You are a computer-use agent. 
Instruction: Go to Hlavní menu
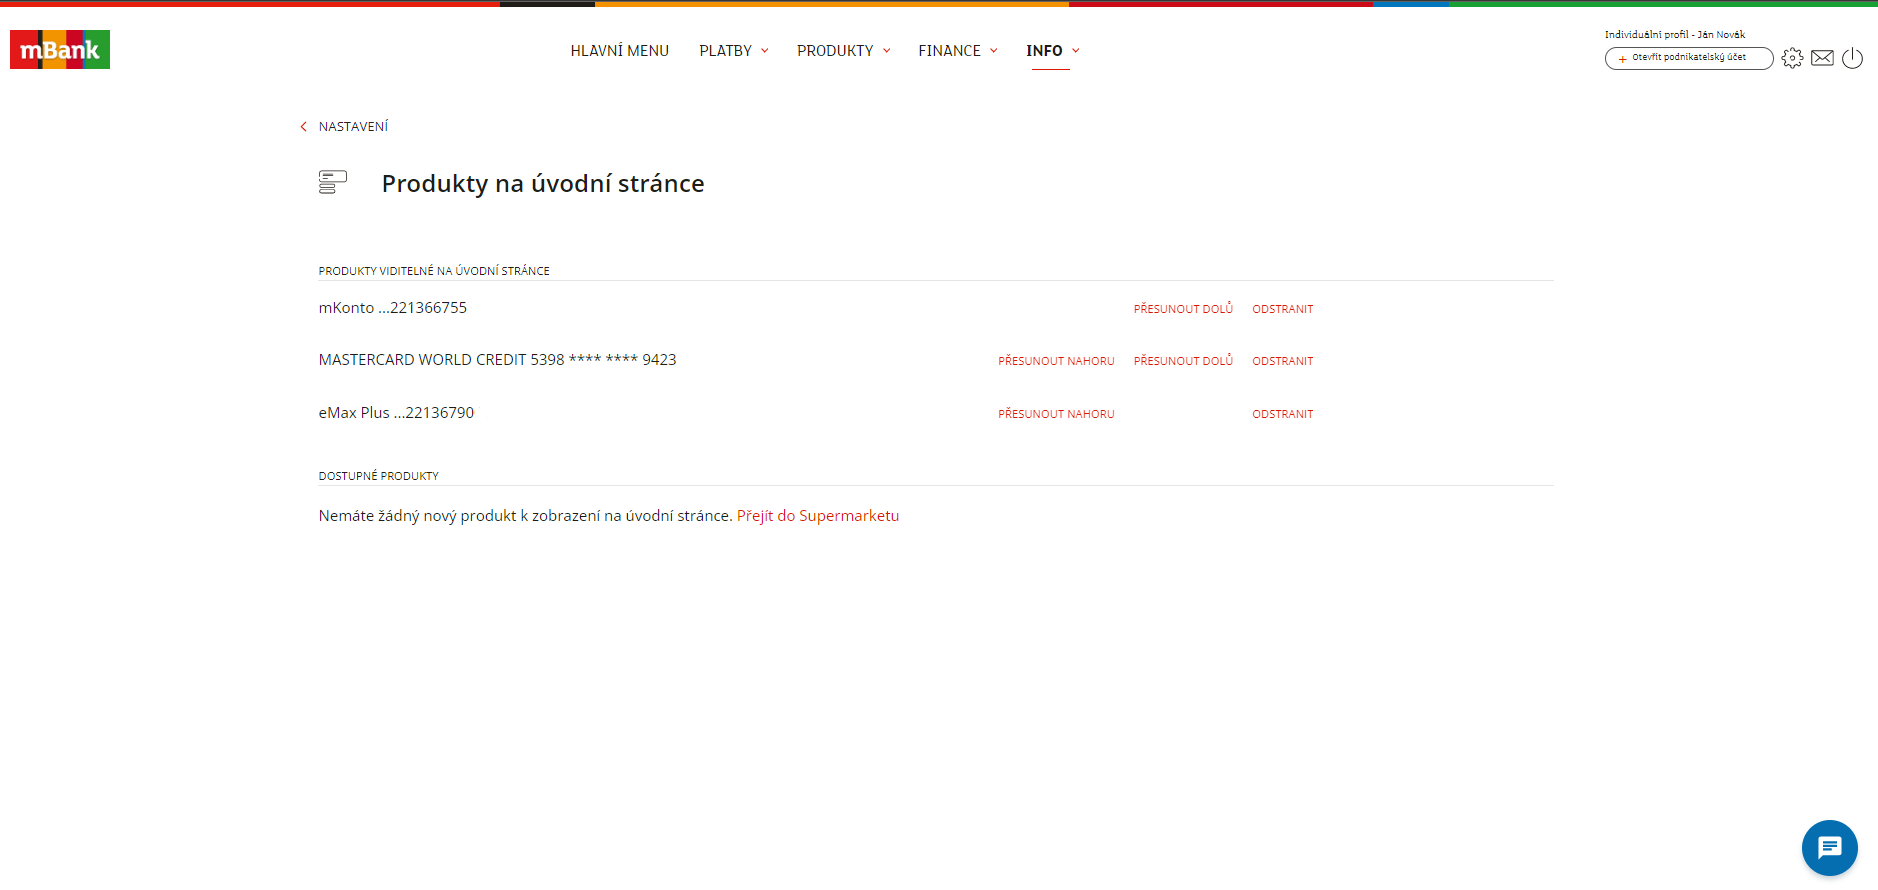[x=619, y=51]
